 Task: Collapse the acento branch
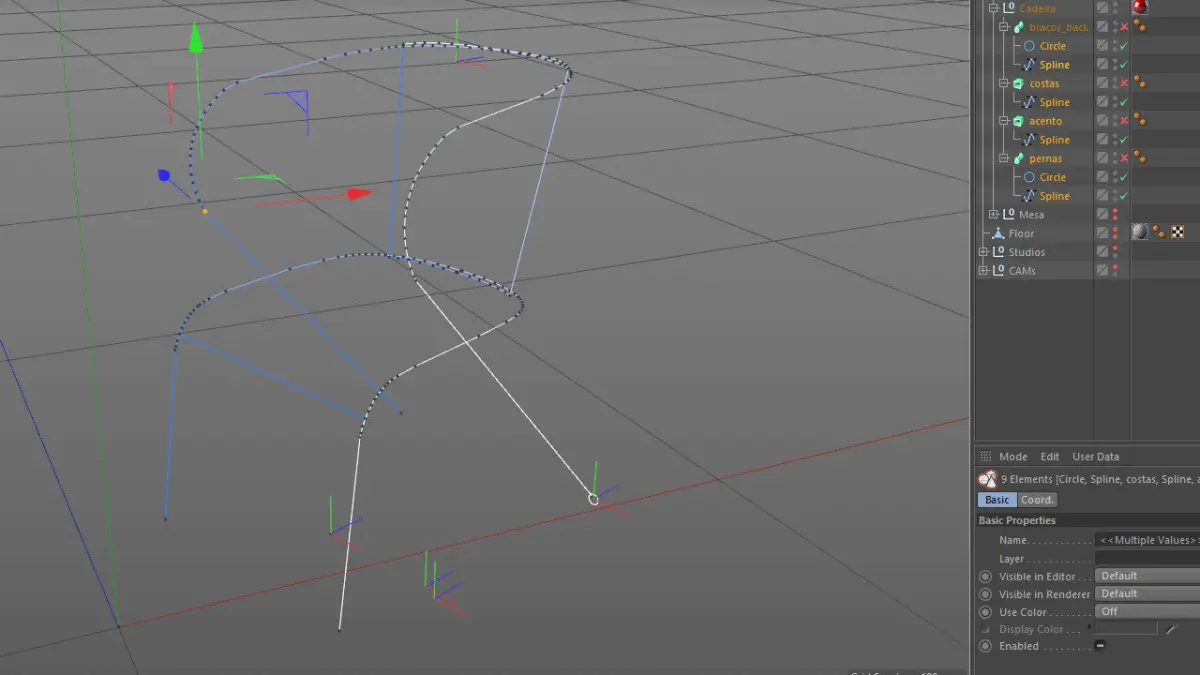(x=1004, y=121)
